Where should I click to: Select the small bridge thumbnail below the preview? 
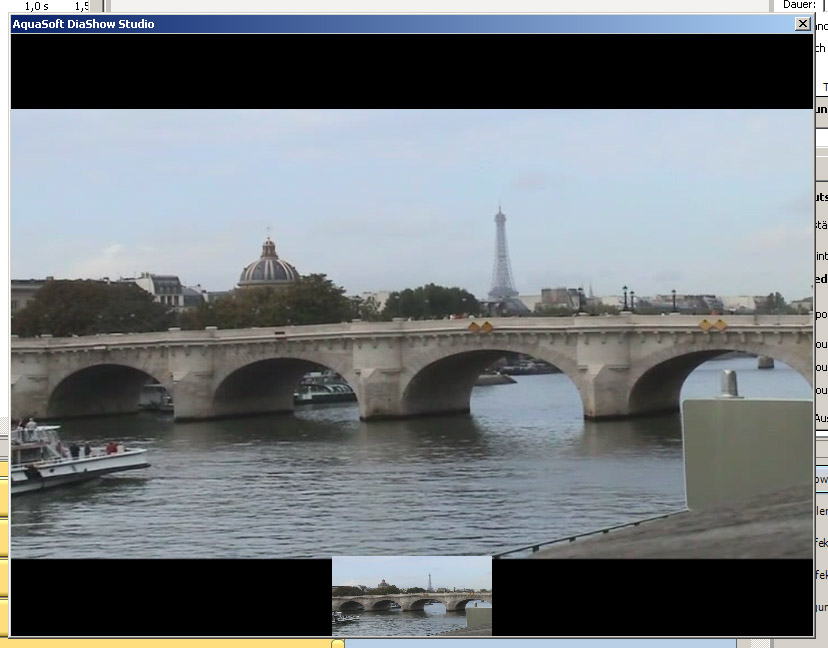(411, 596)
